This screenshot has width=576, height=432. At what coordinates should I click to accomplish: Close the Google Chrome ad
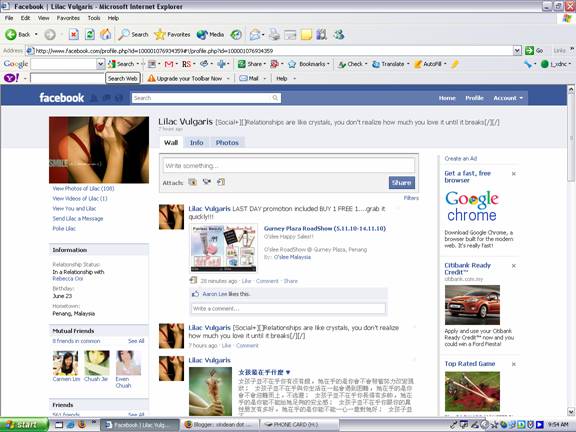click(514, 174)
